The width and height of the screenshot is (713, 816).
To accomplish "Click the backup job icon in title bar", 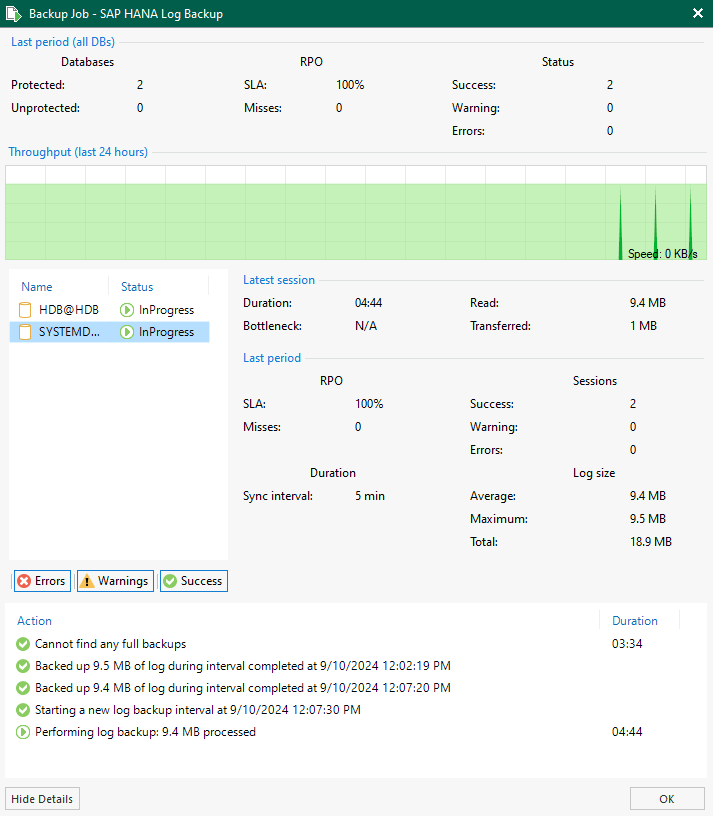I will (14, 14).
